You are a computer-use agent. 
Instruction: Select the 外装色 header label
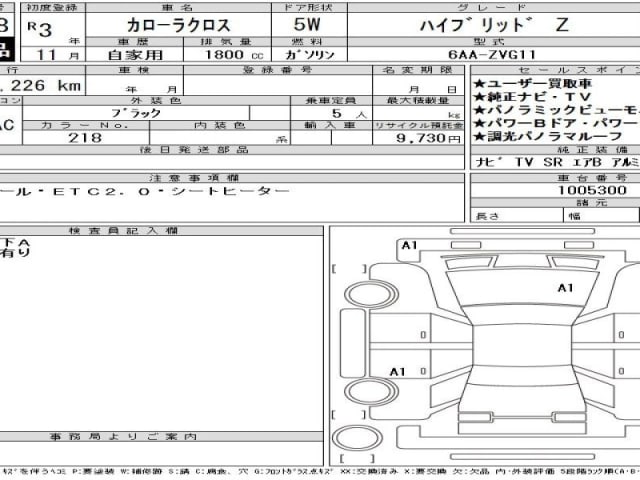(x=156, y=100)
